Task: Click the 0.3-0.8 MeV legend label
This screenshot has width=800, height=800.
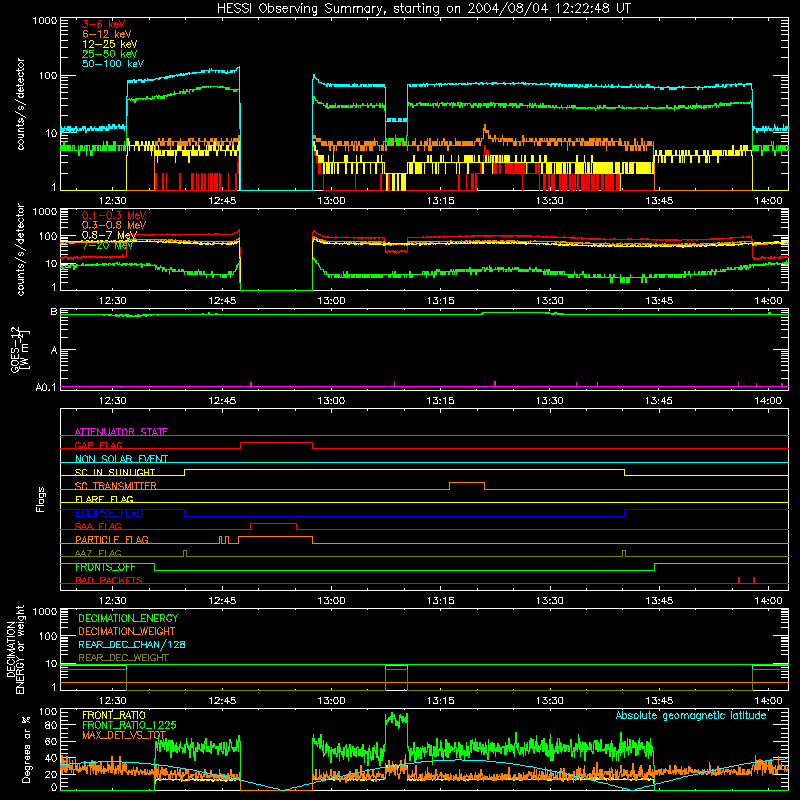Action: coord(114,225)
